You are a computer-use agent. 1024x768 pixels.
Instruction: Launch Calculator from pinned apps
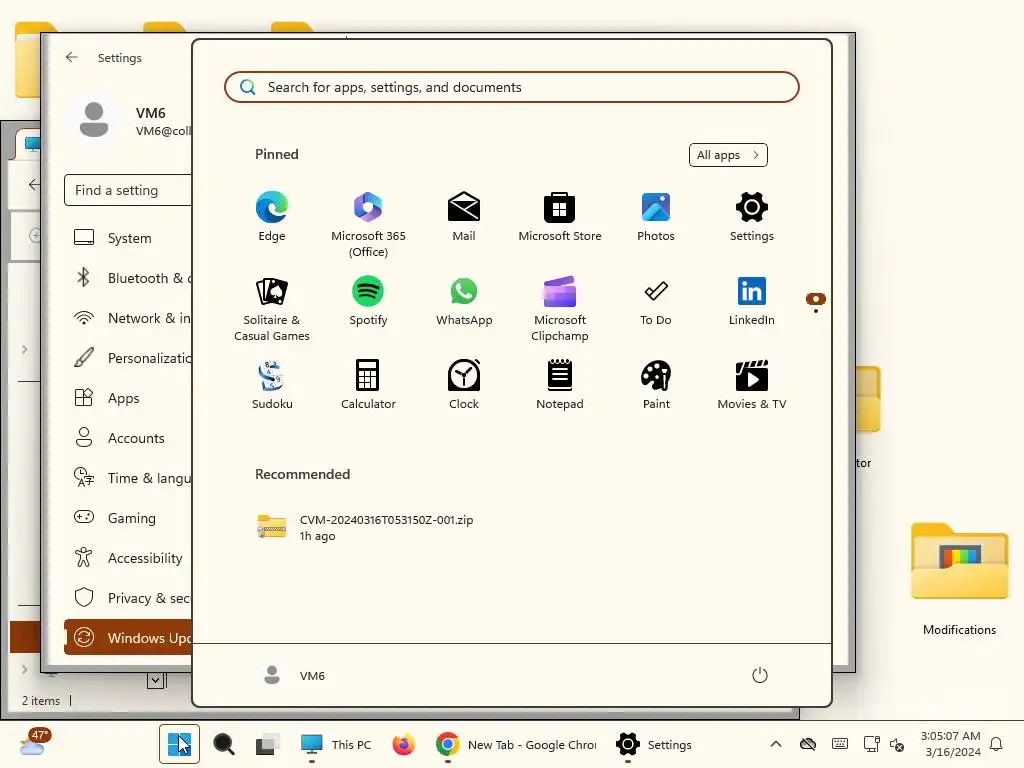pos(368,385)
